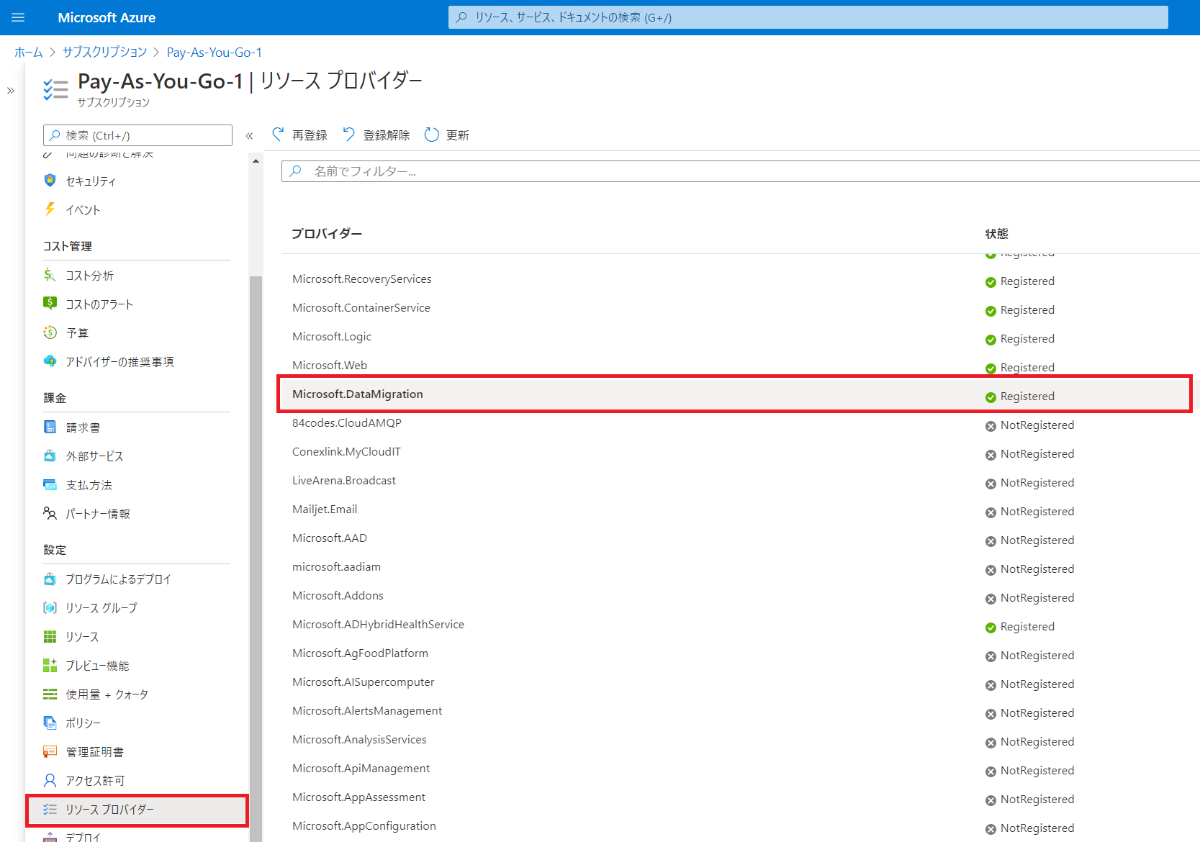Screen dimensions: 1200x842
Task: Sort by プロバイダー column header
Action: [327, 233]
